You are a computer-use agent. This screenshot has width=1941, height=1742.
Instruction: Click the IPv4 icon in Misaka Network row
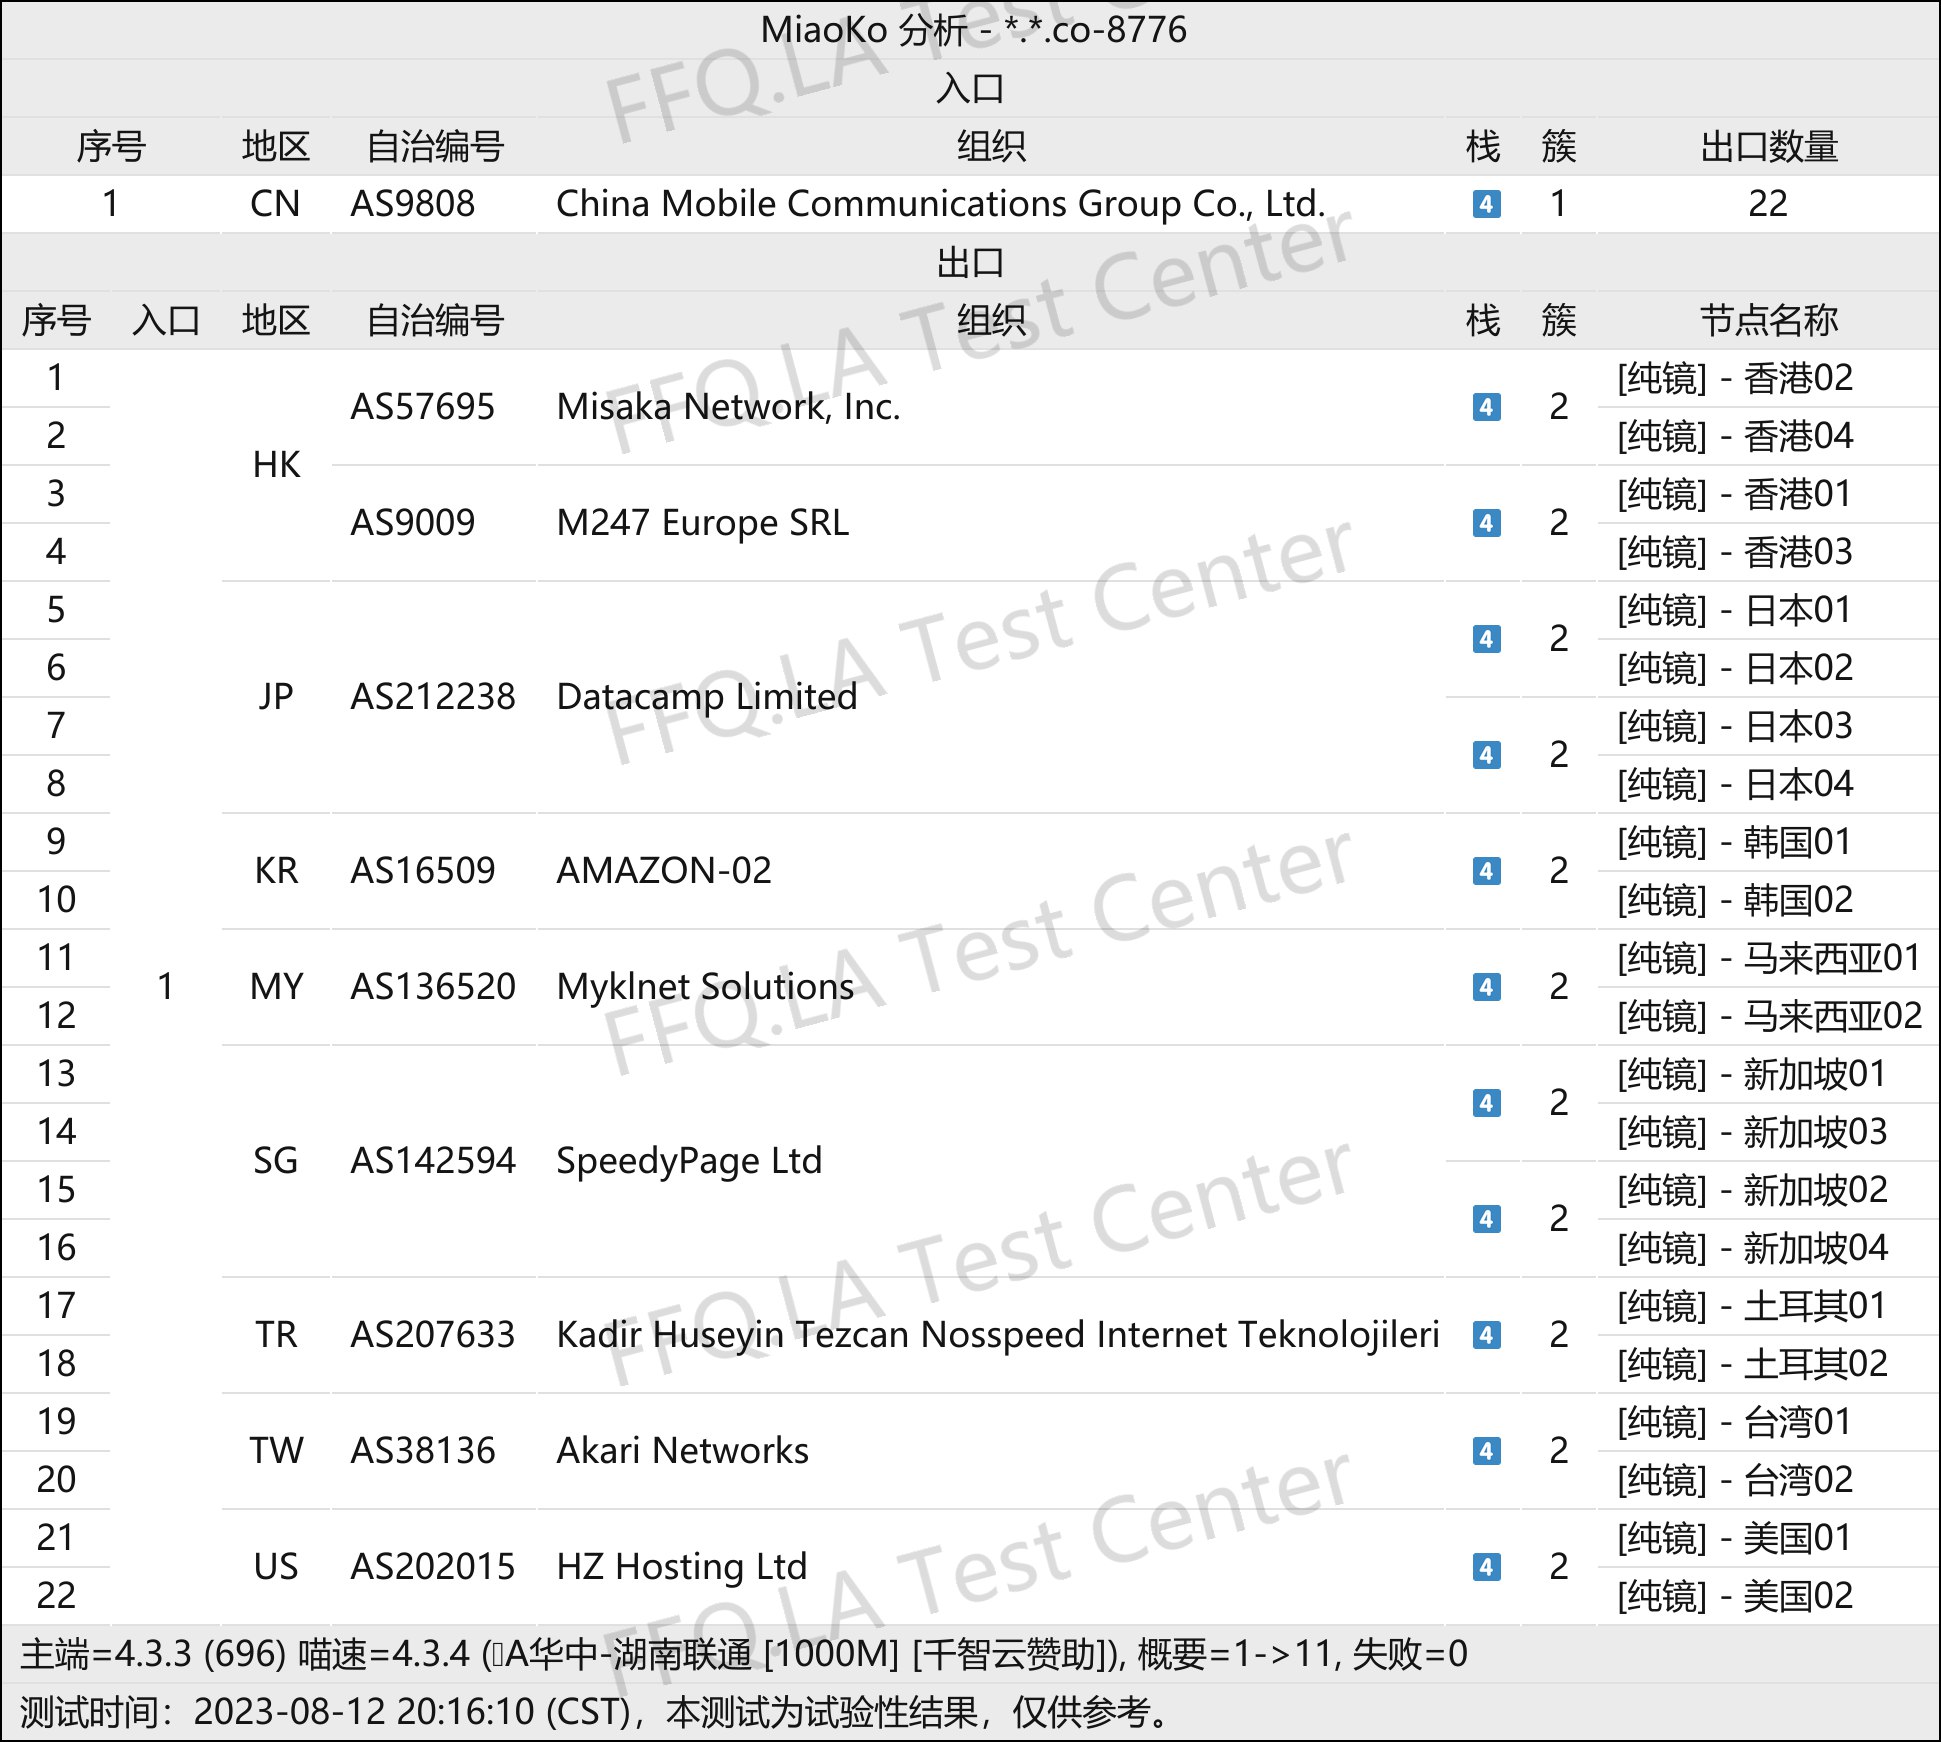click(x=1486, y=407)
